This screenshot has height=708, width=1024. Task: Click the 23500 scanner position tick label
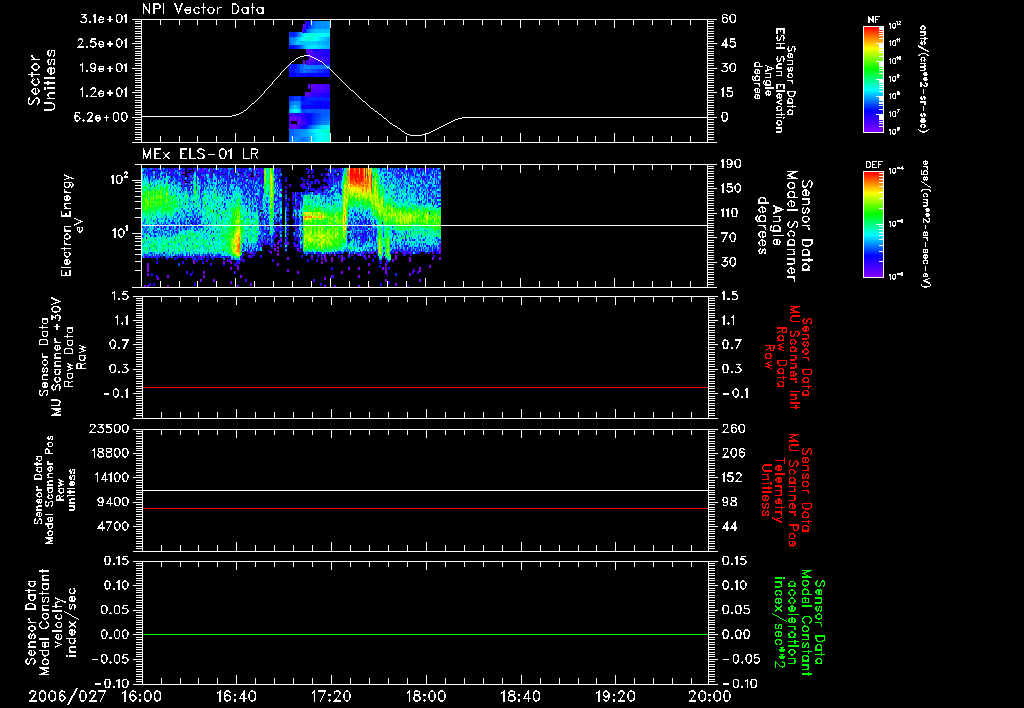coord(109,428)
